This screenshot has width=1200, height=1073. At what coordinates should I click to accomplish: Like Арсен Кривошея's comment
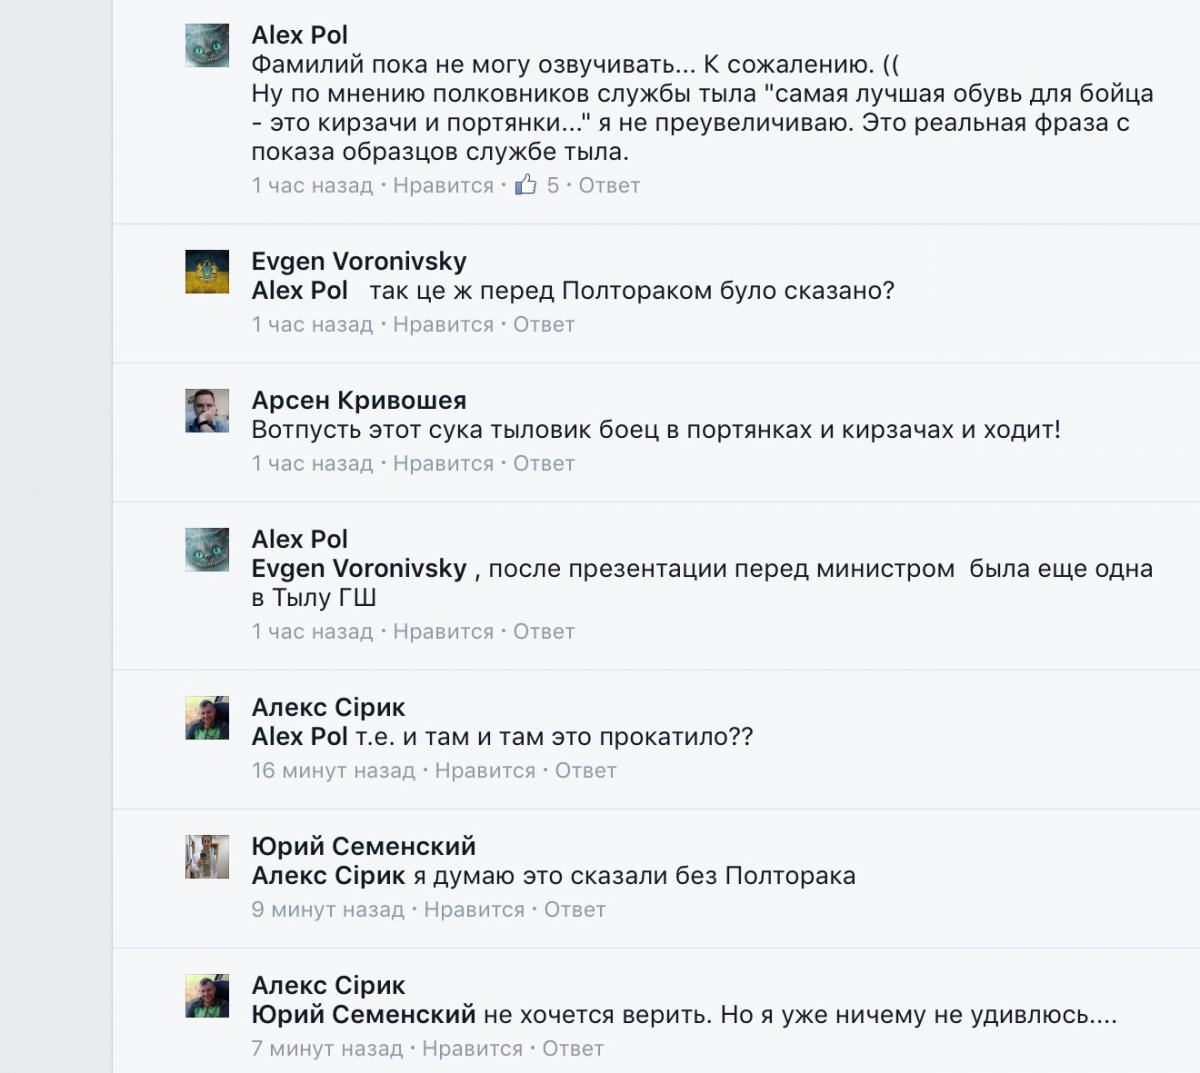443,463
